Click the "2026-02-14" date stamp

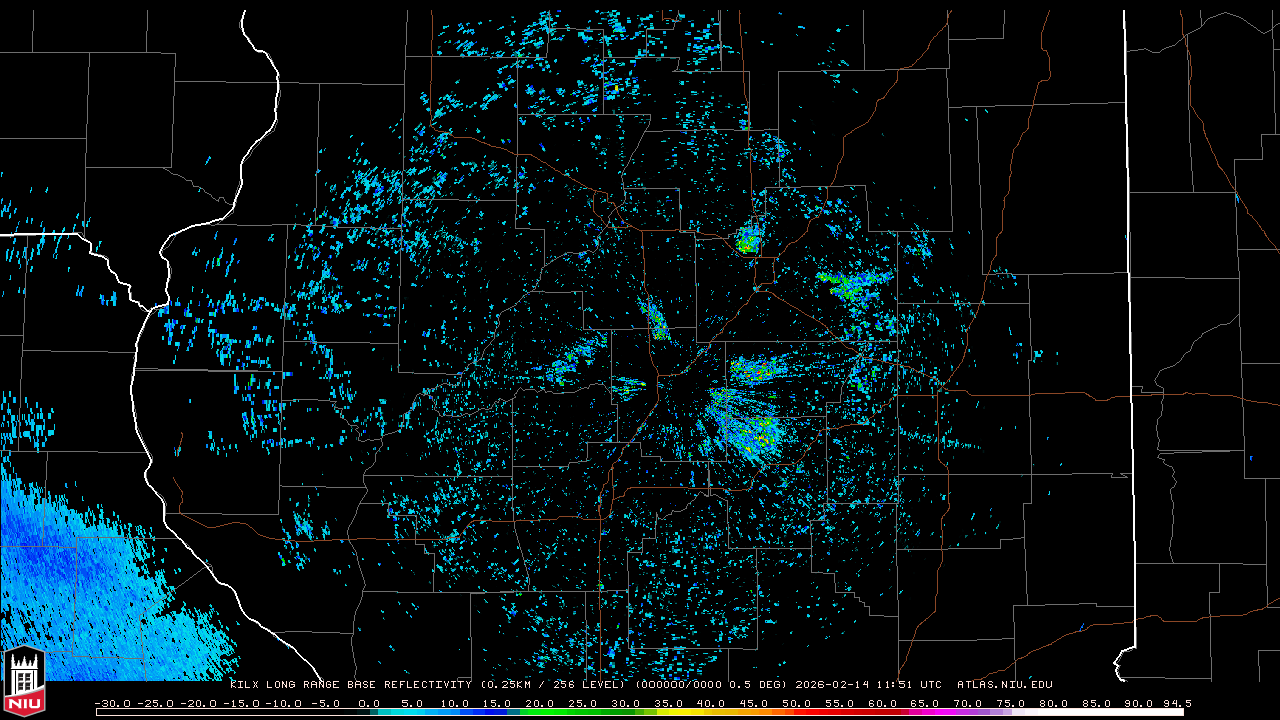coord(832,685)
